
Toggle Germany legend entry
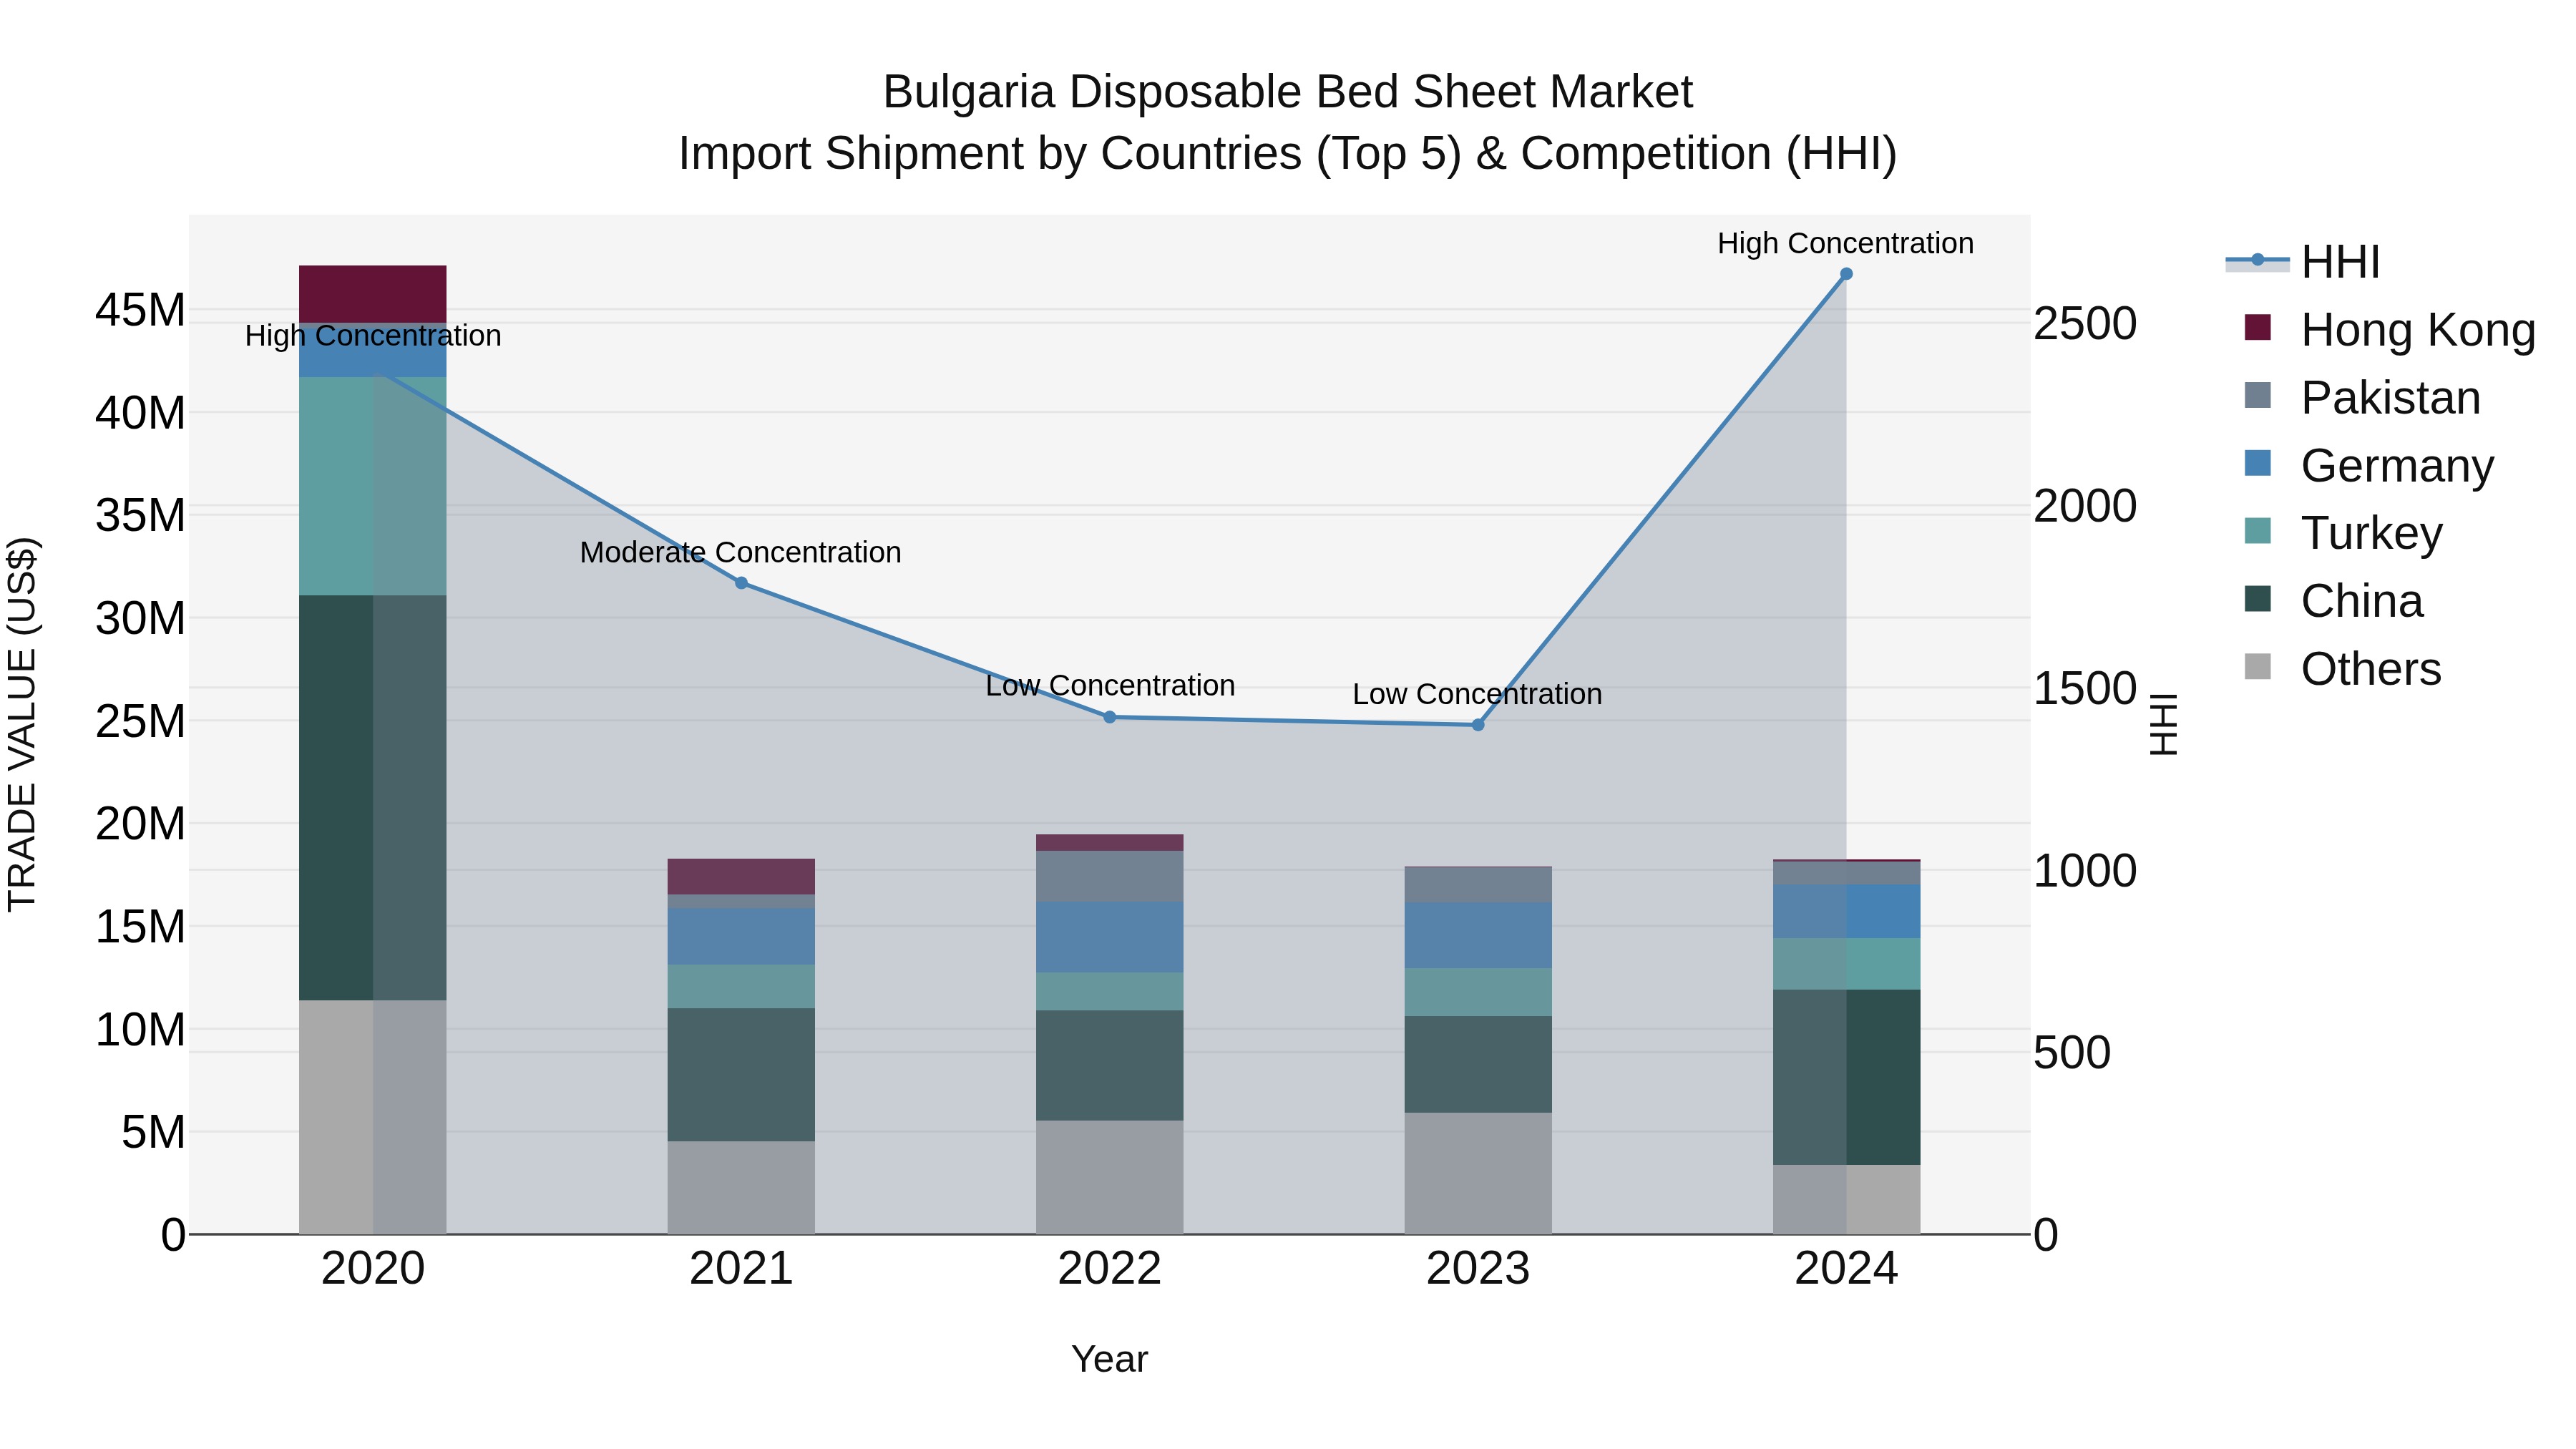[2370, 466]
